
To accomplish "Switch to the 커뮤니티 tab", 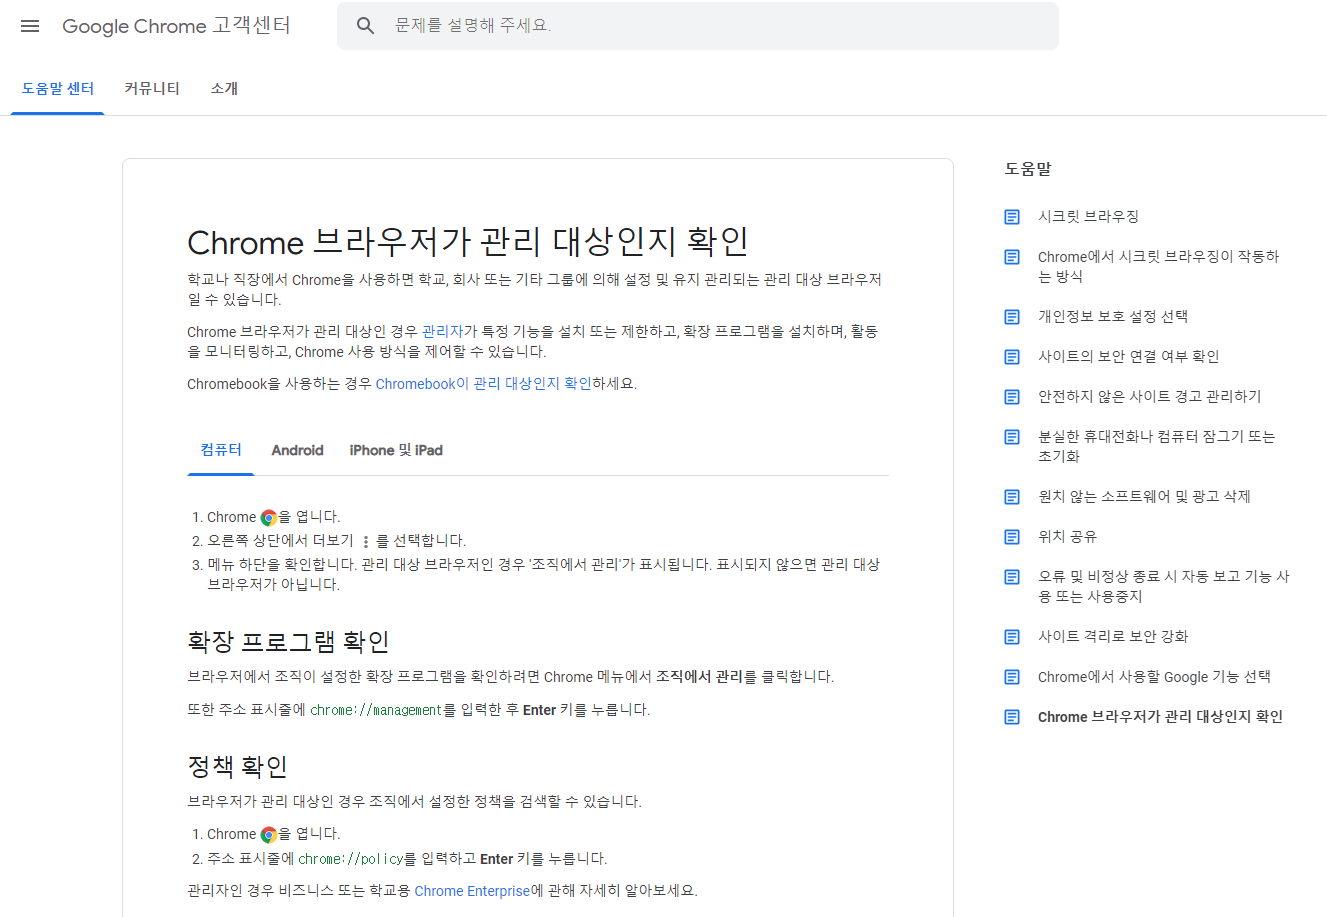I will [x=152, y=89].
